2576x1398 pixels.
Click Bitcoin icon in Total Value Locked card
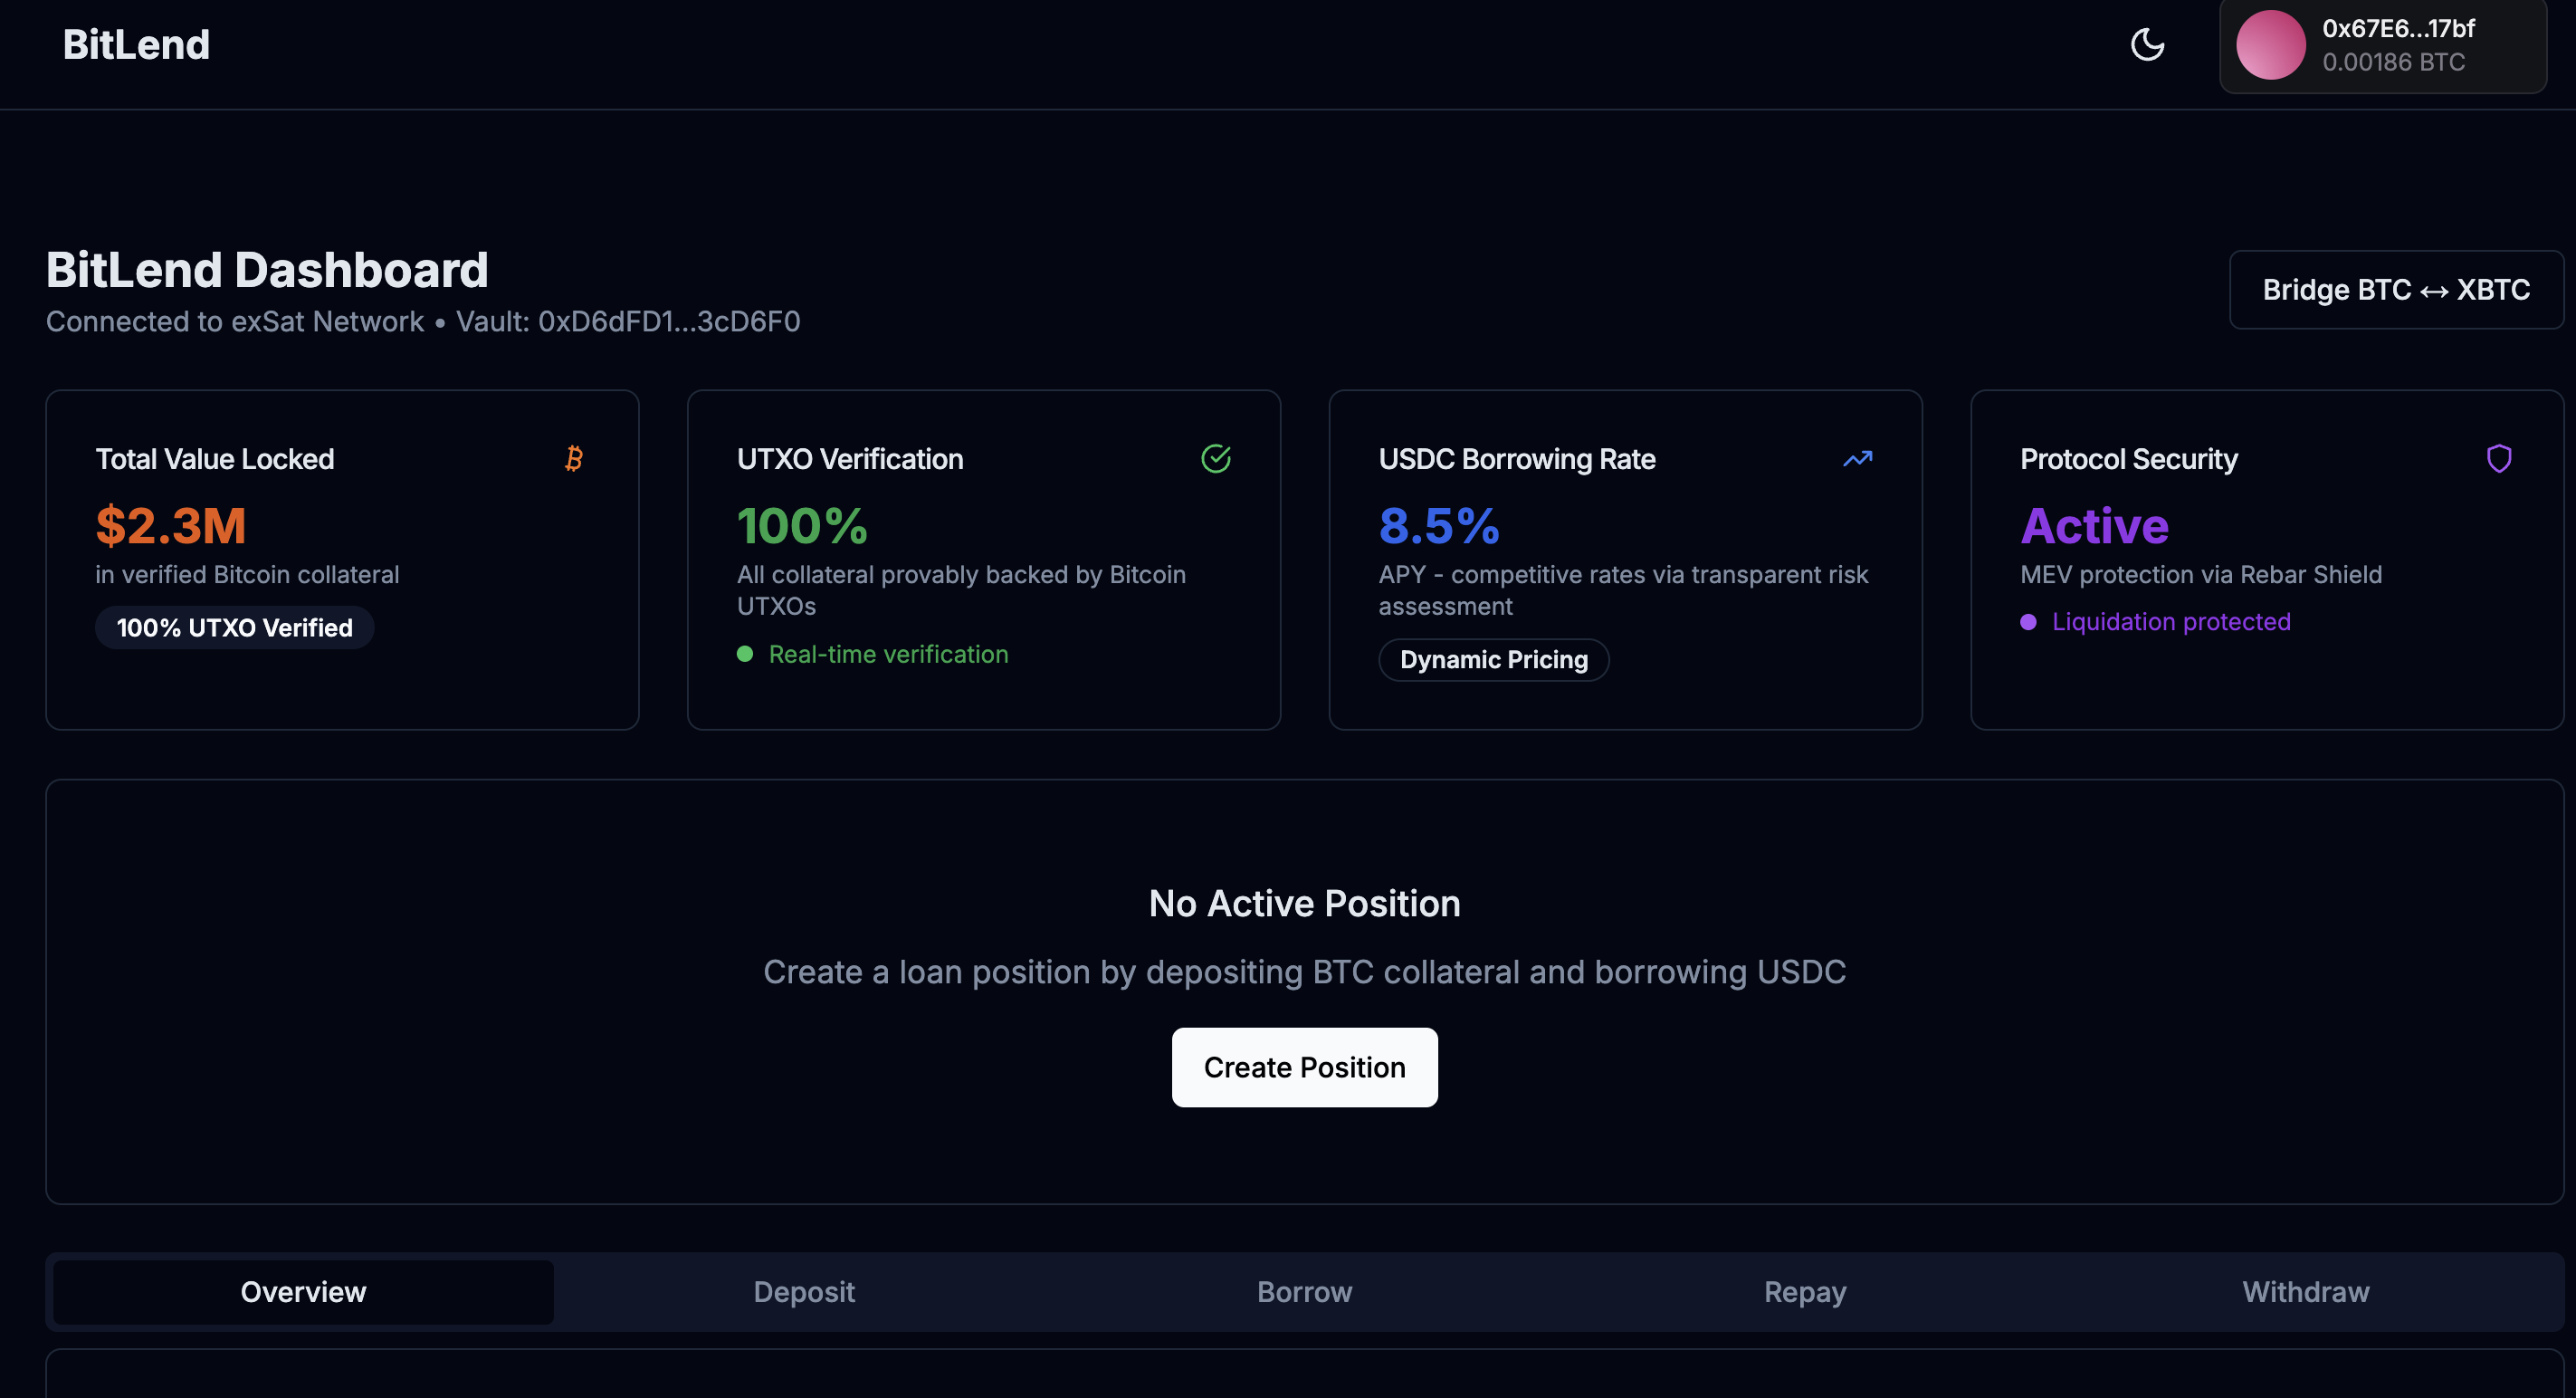[x=573, y=459]
